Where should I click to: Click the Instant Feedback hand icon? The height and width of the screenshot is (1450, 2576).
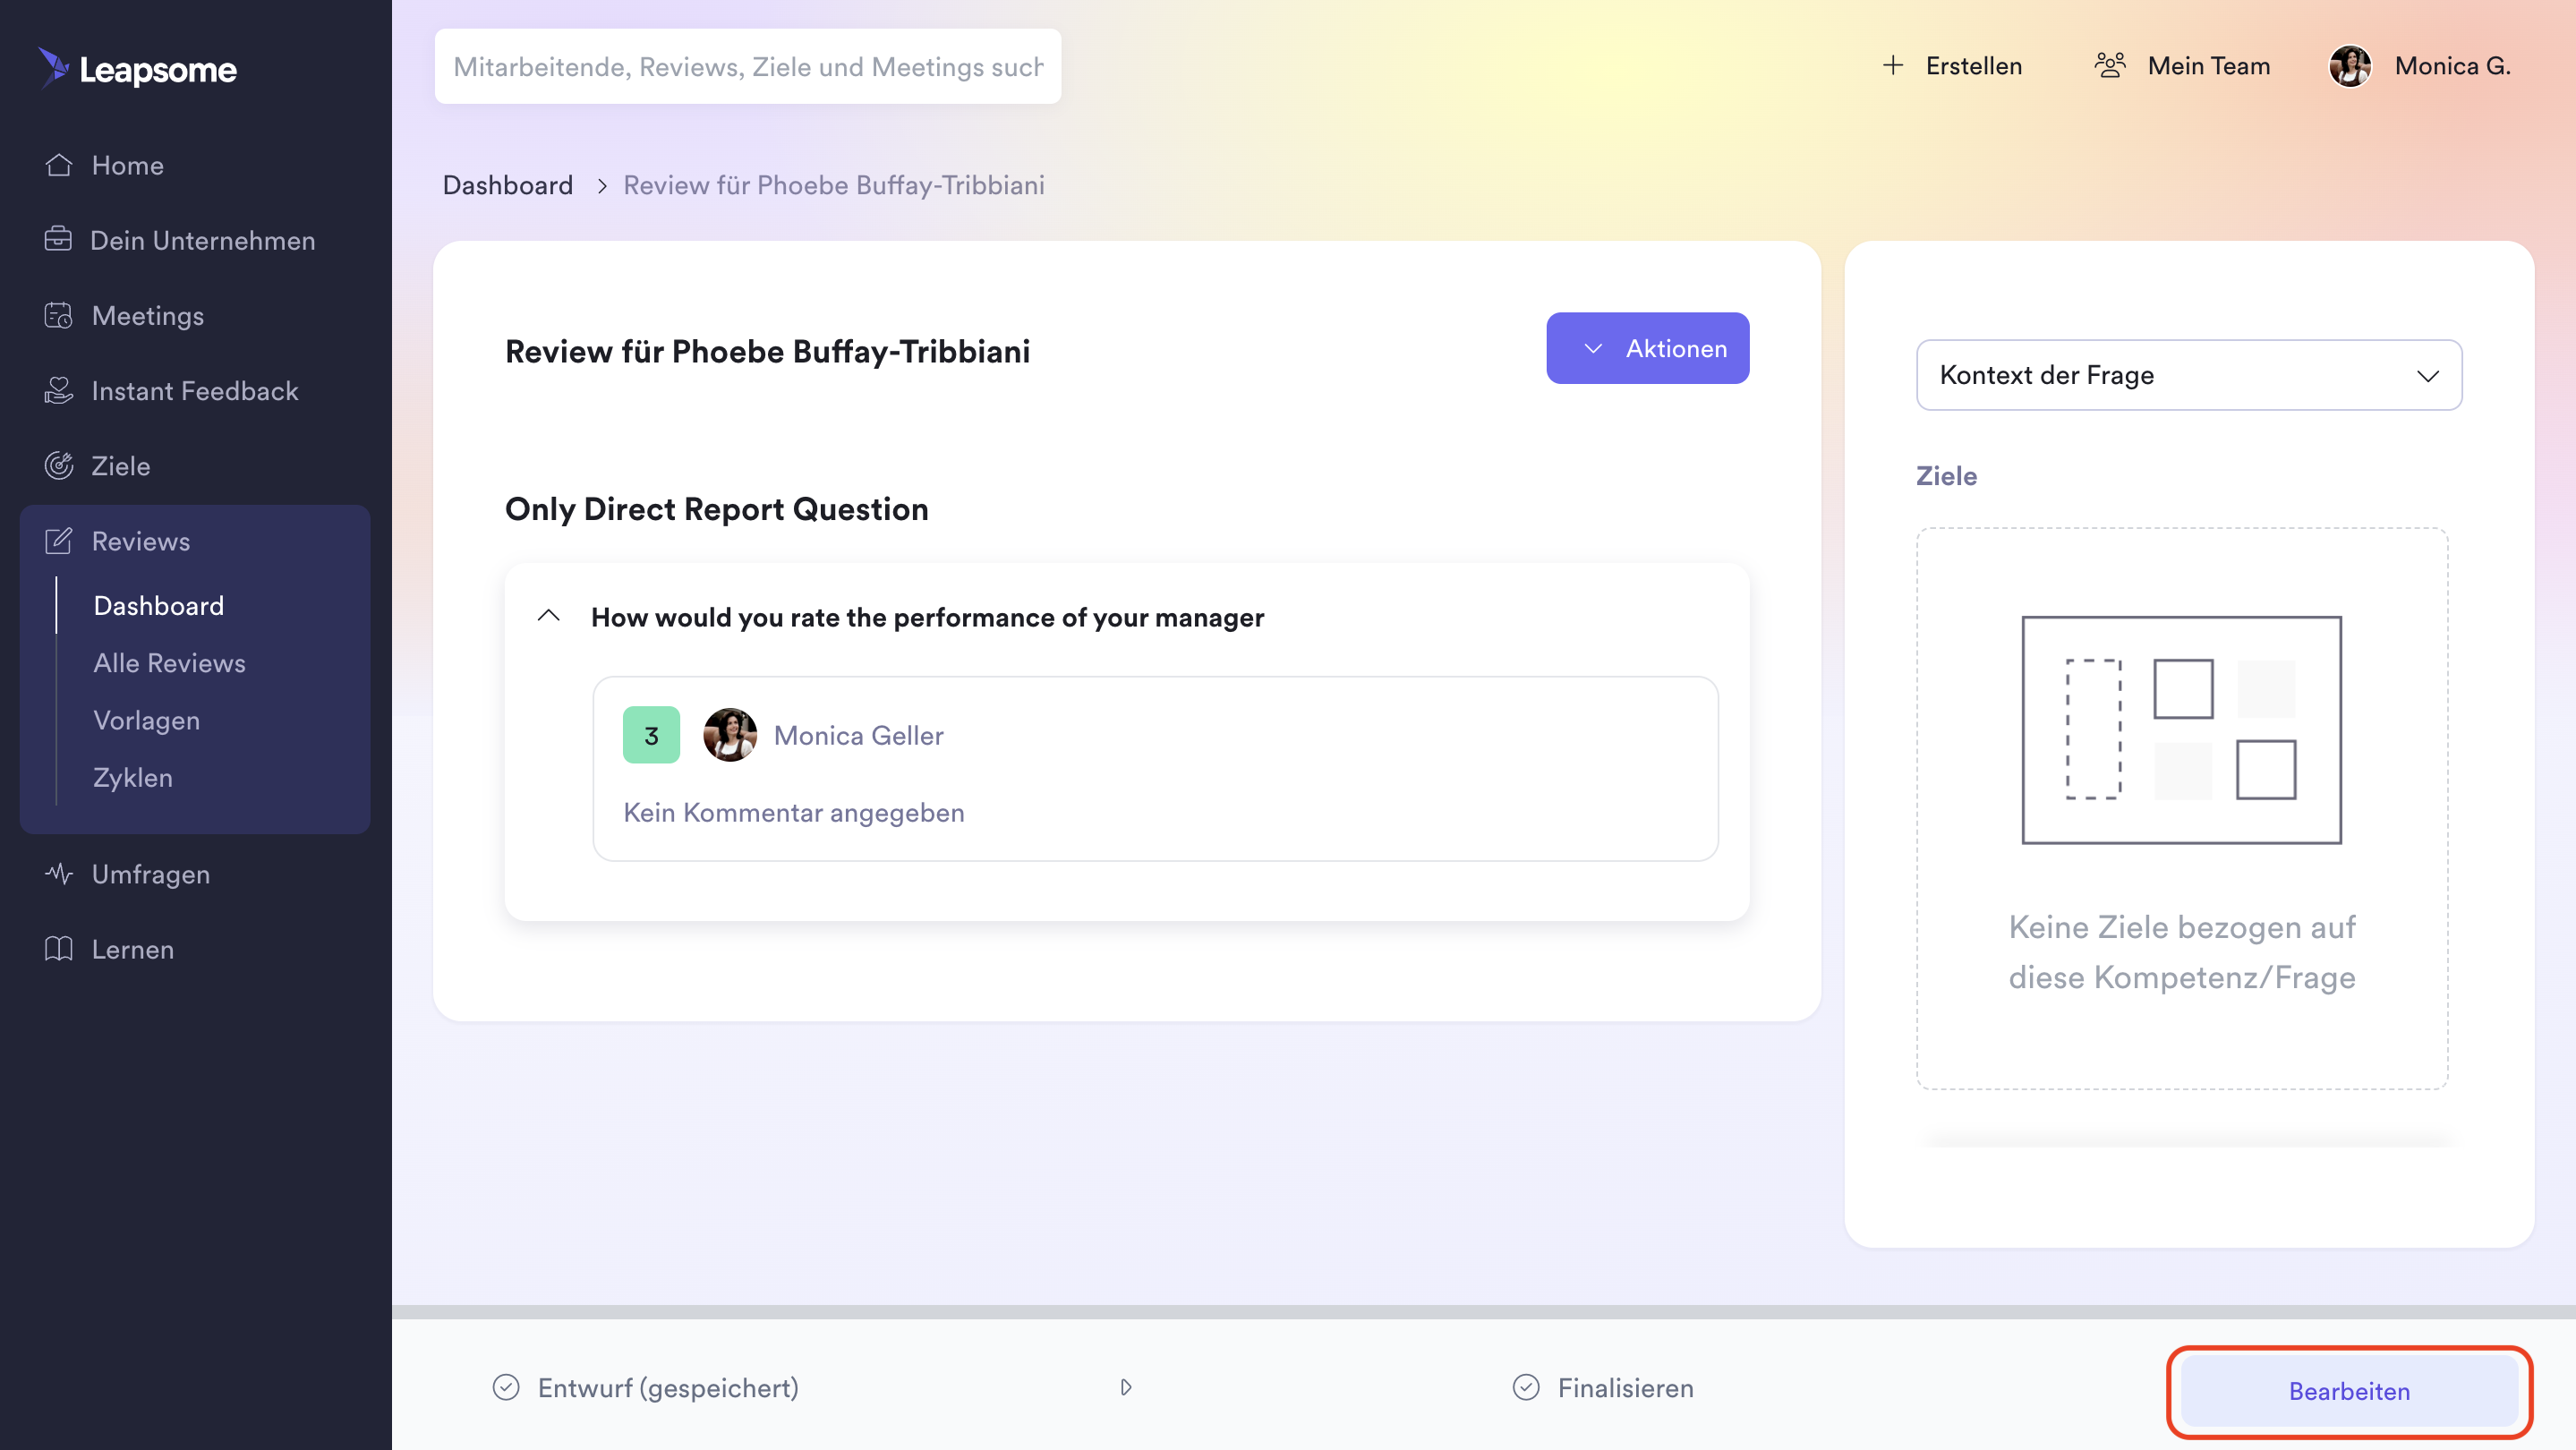(58, 391)
